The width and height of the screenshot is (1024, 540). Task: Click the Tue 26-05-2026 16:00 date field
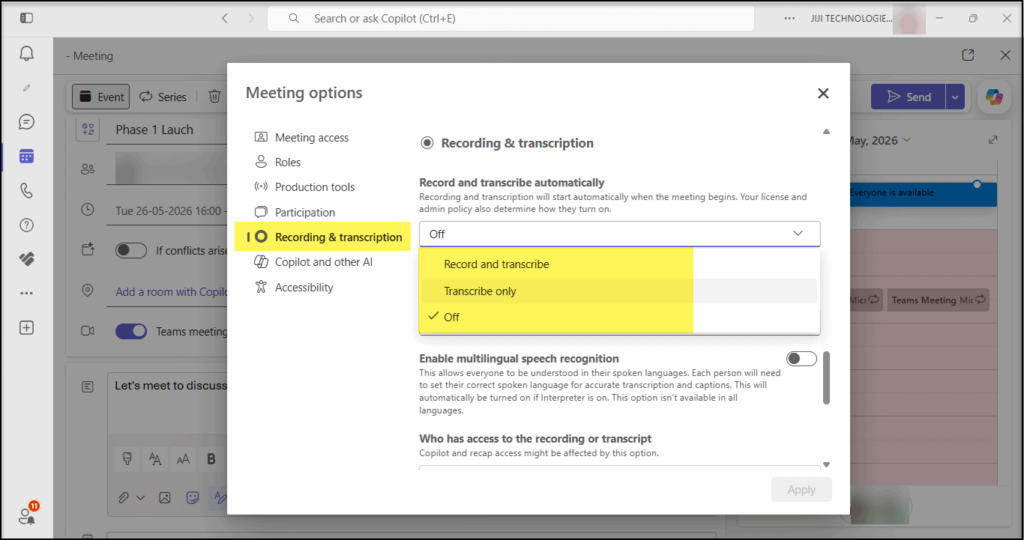pyautogui.click(x=169, y=211)
